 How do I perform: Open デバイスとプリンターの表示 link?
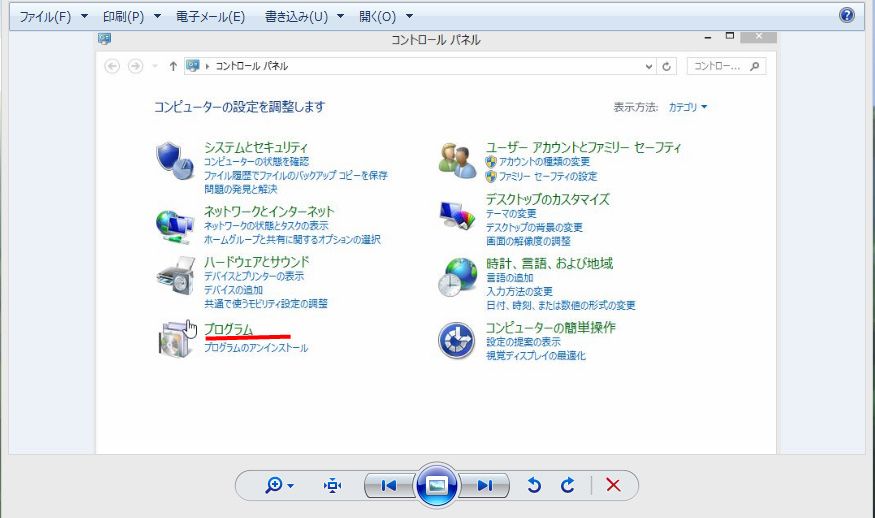coord(254,276)
